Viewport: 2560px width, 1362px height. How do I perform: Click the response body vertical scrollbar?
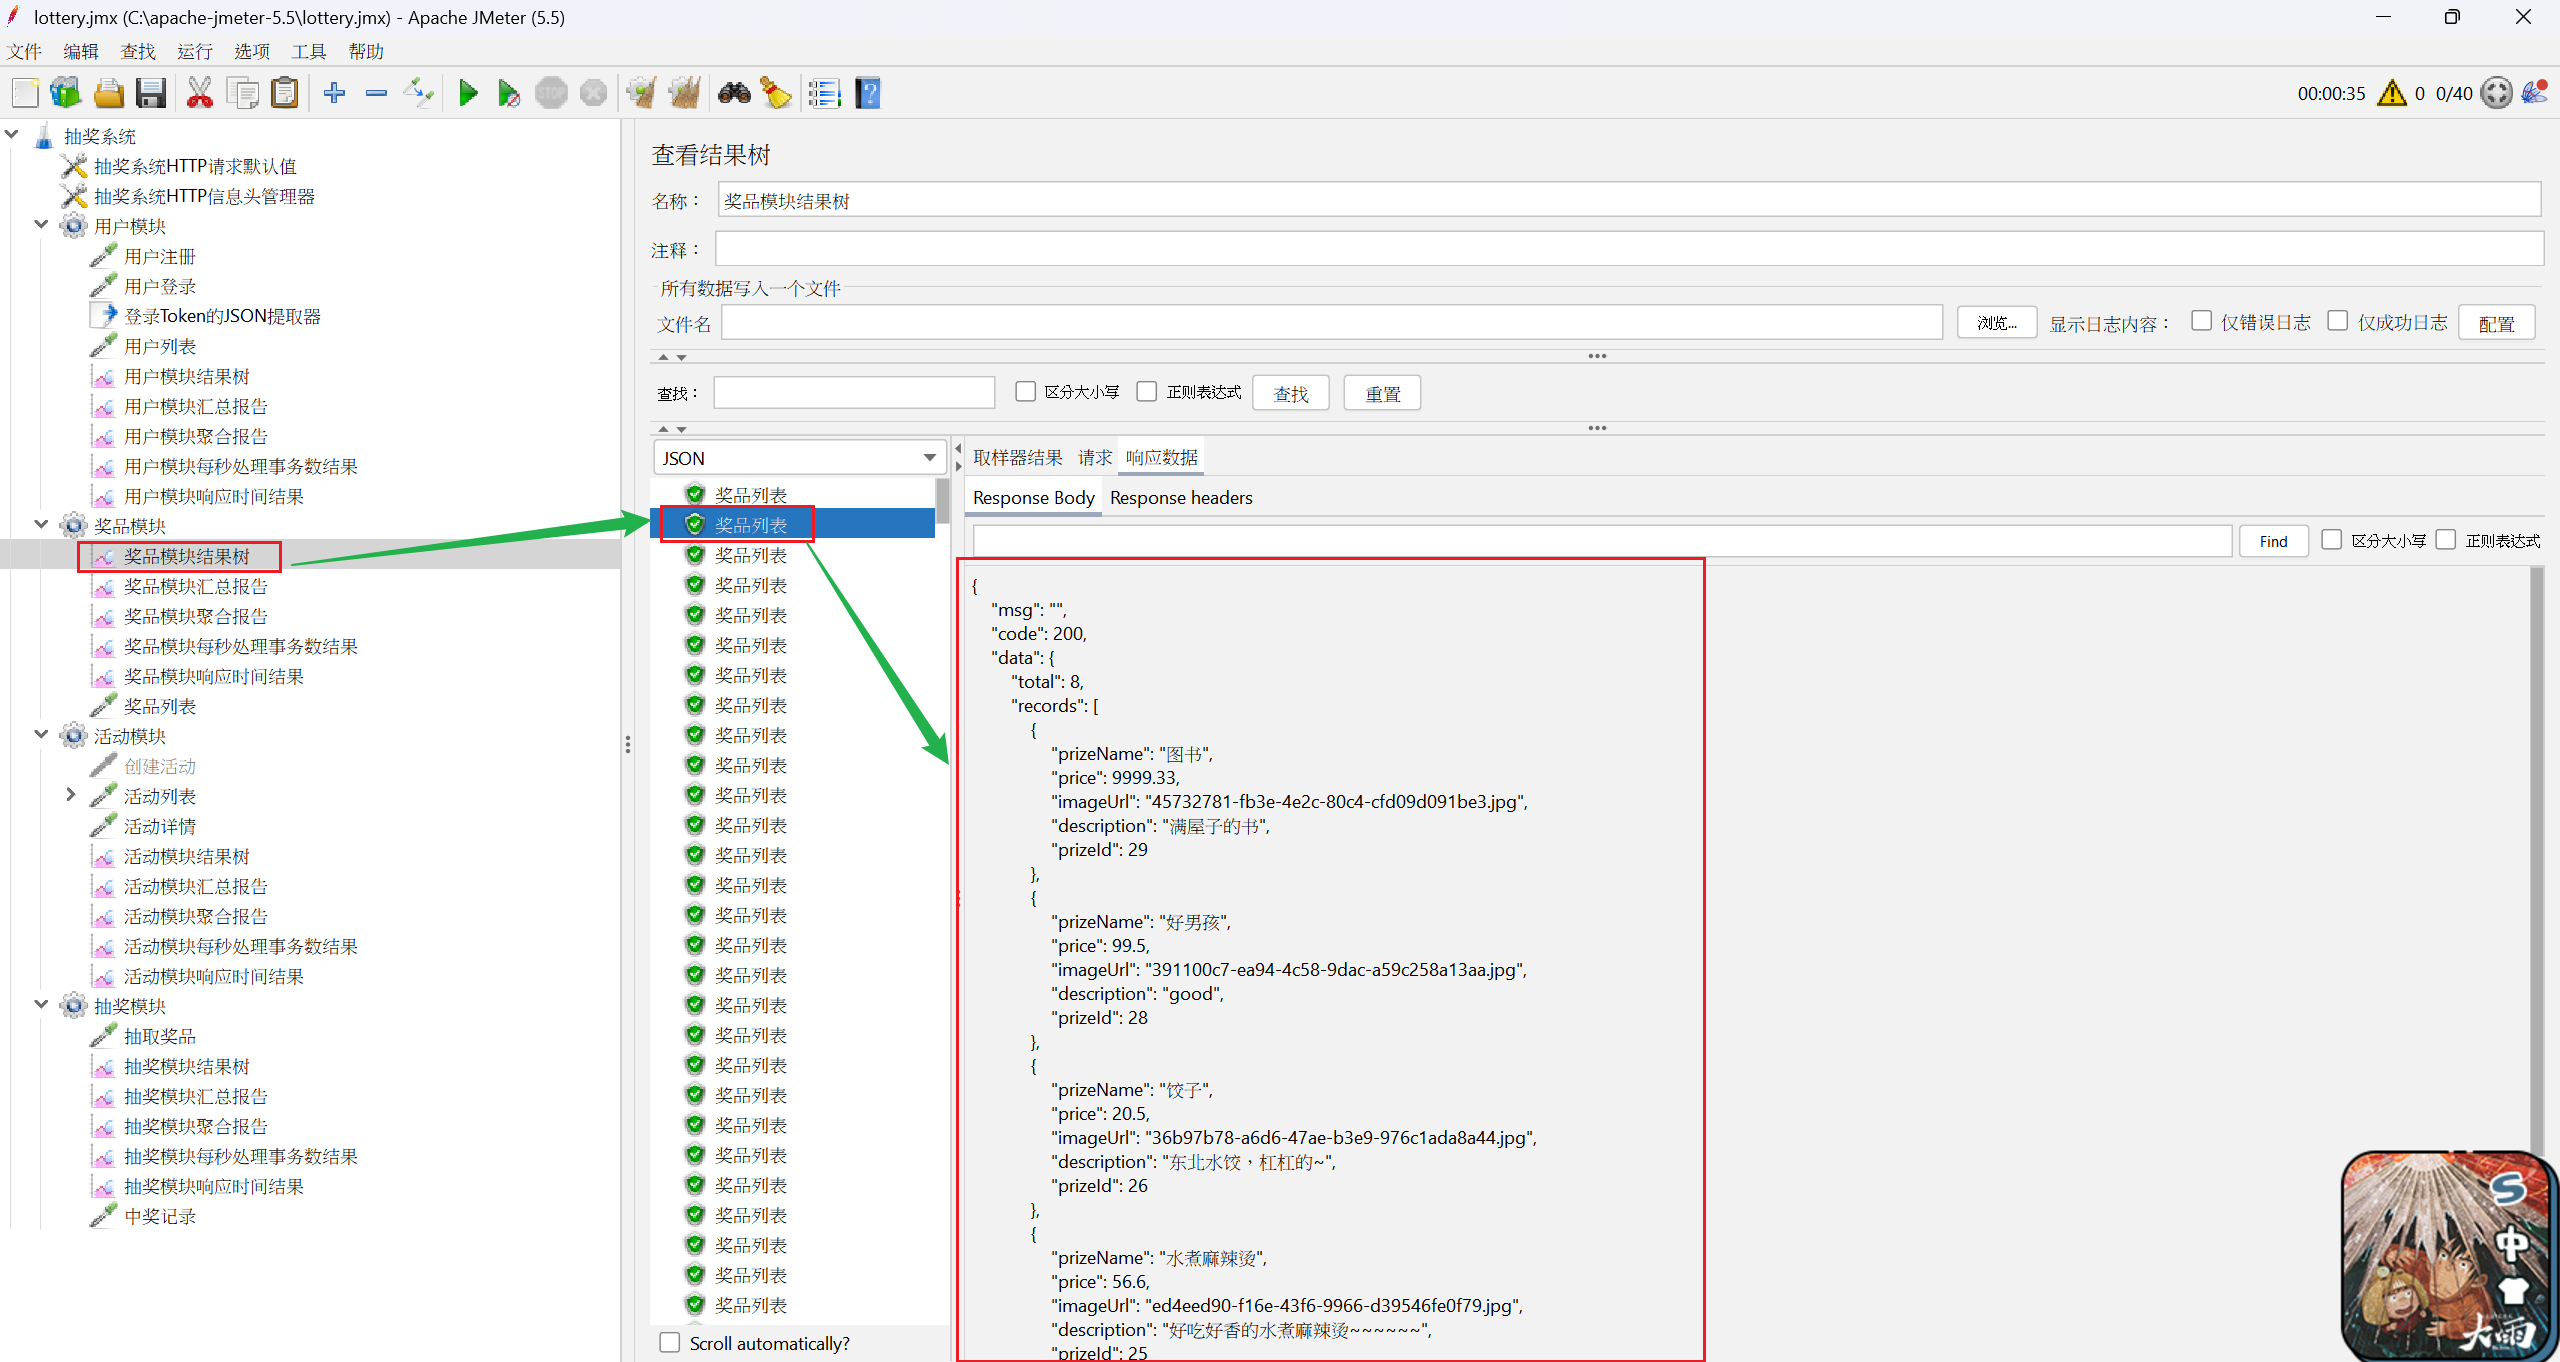[x=2536, y=850]
